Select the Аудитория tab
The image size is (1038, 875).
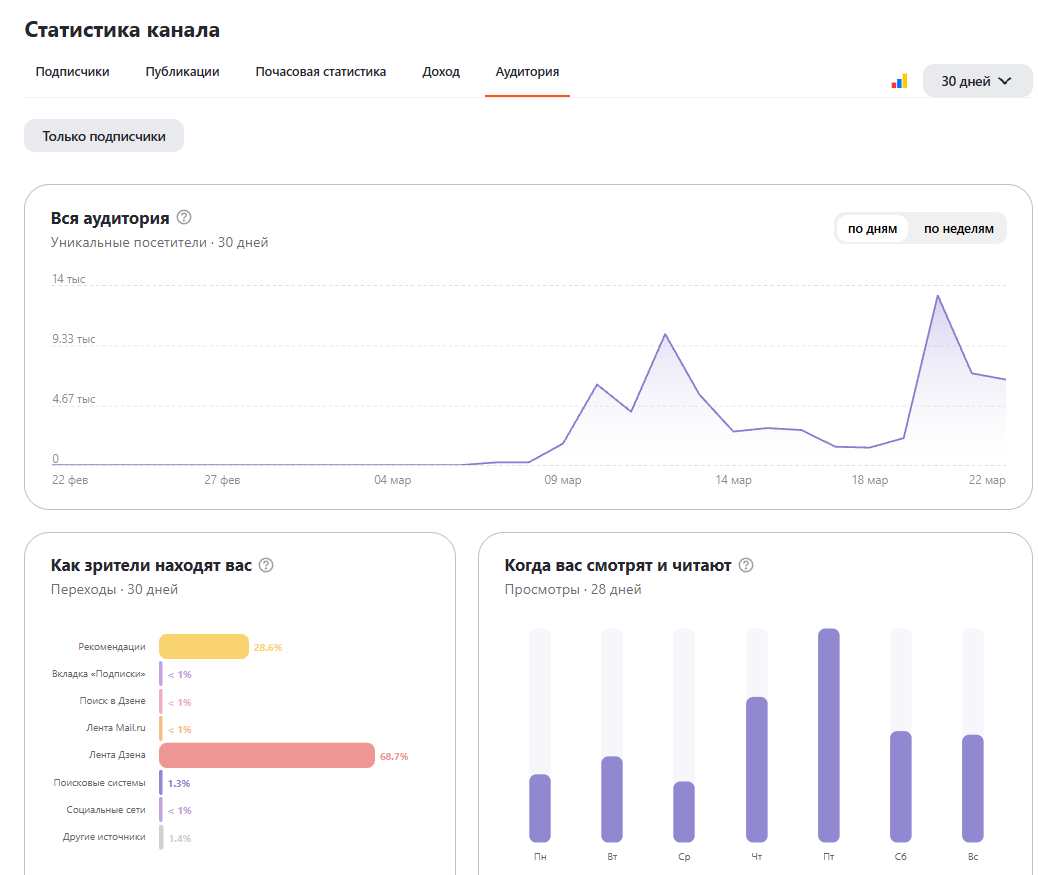tap(527, 72)
